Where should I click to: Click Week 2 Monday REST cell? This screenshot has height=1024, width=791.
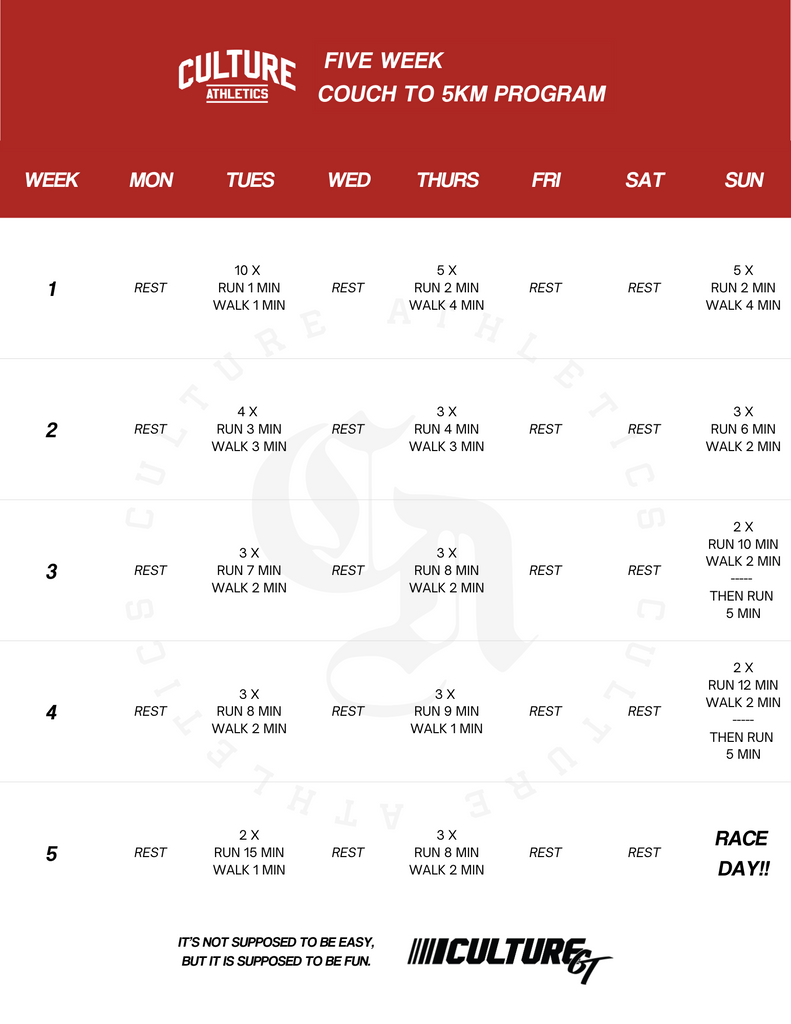click(150, 429)
